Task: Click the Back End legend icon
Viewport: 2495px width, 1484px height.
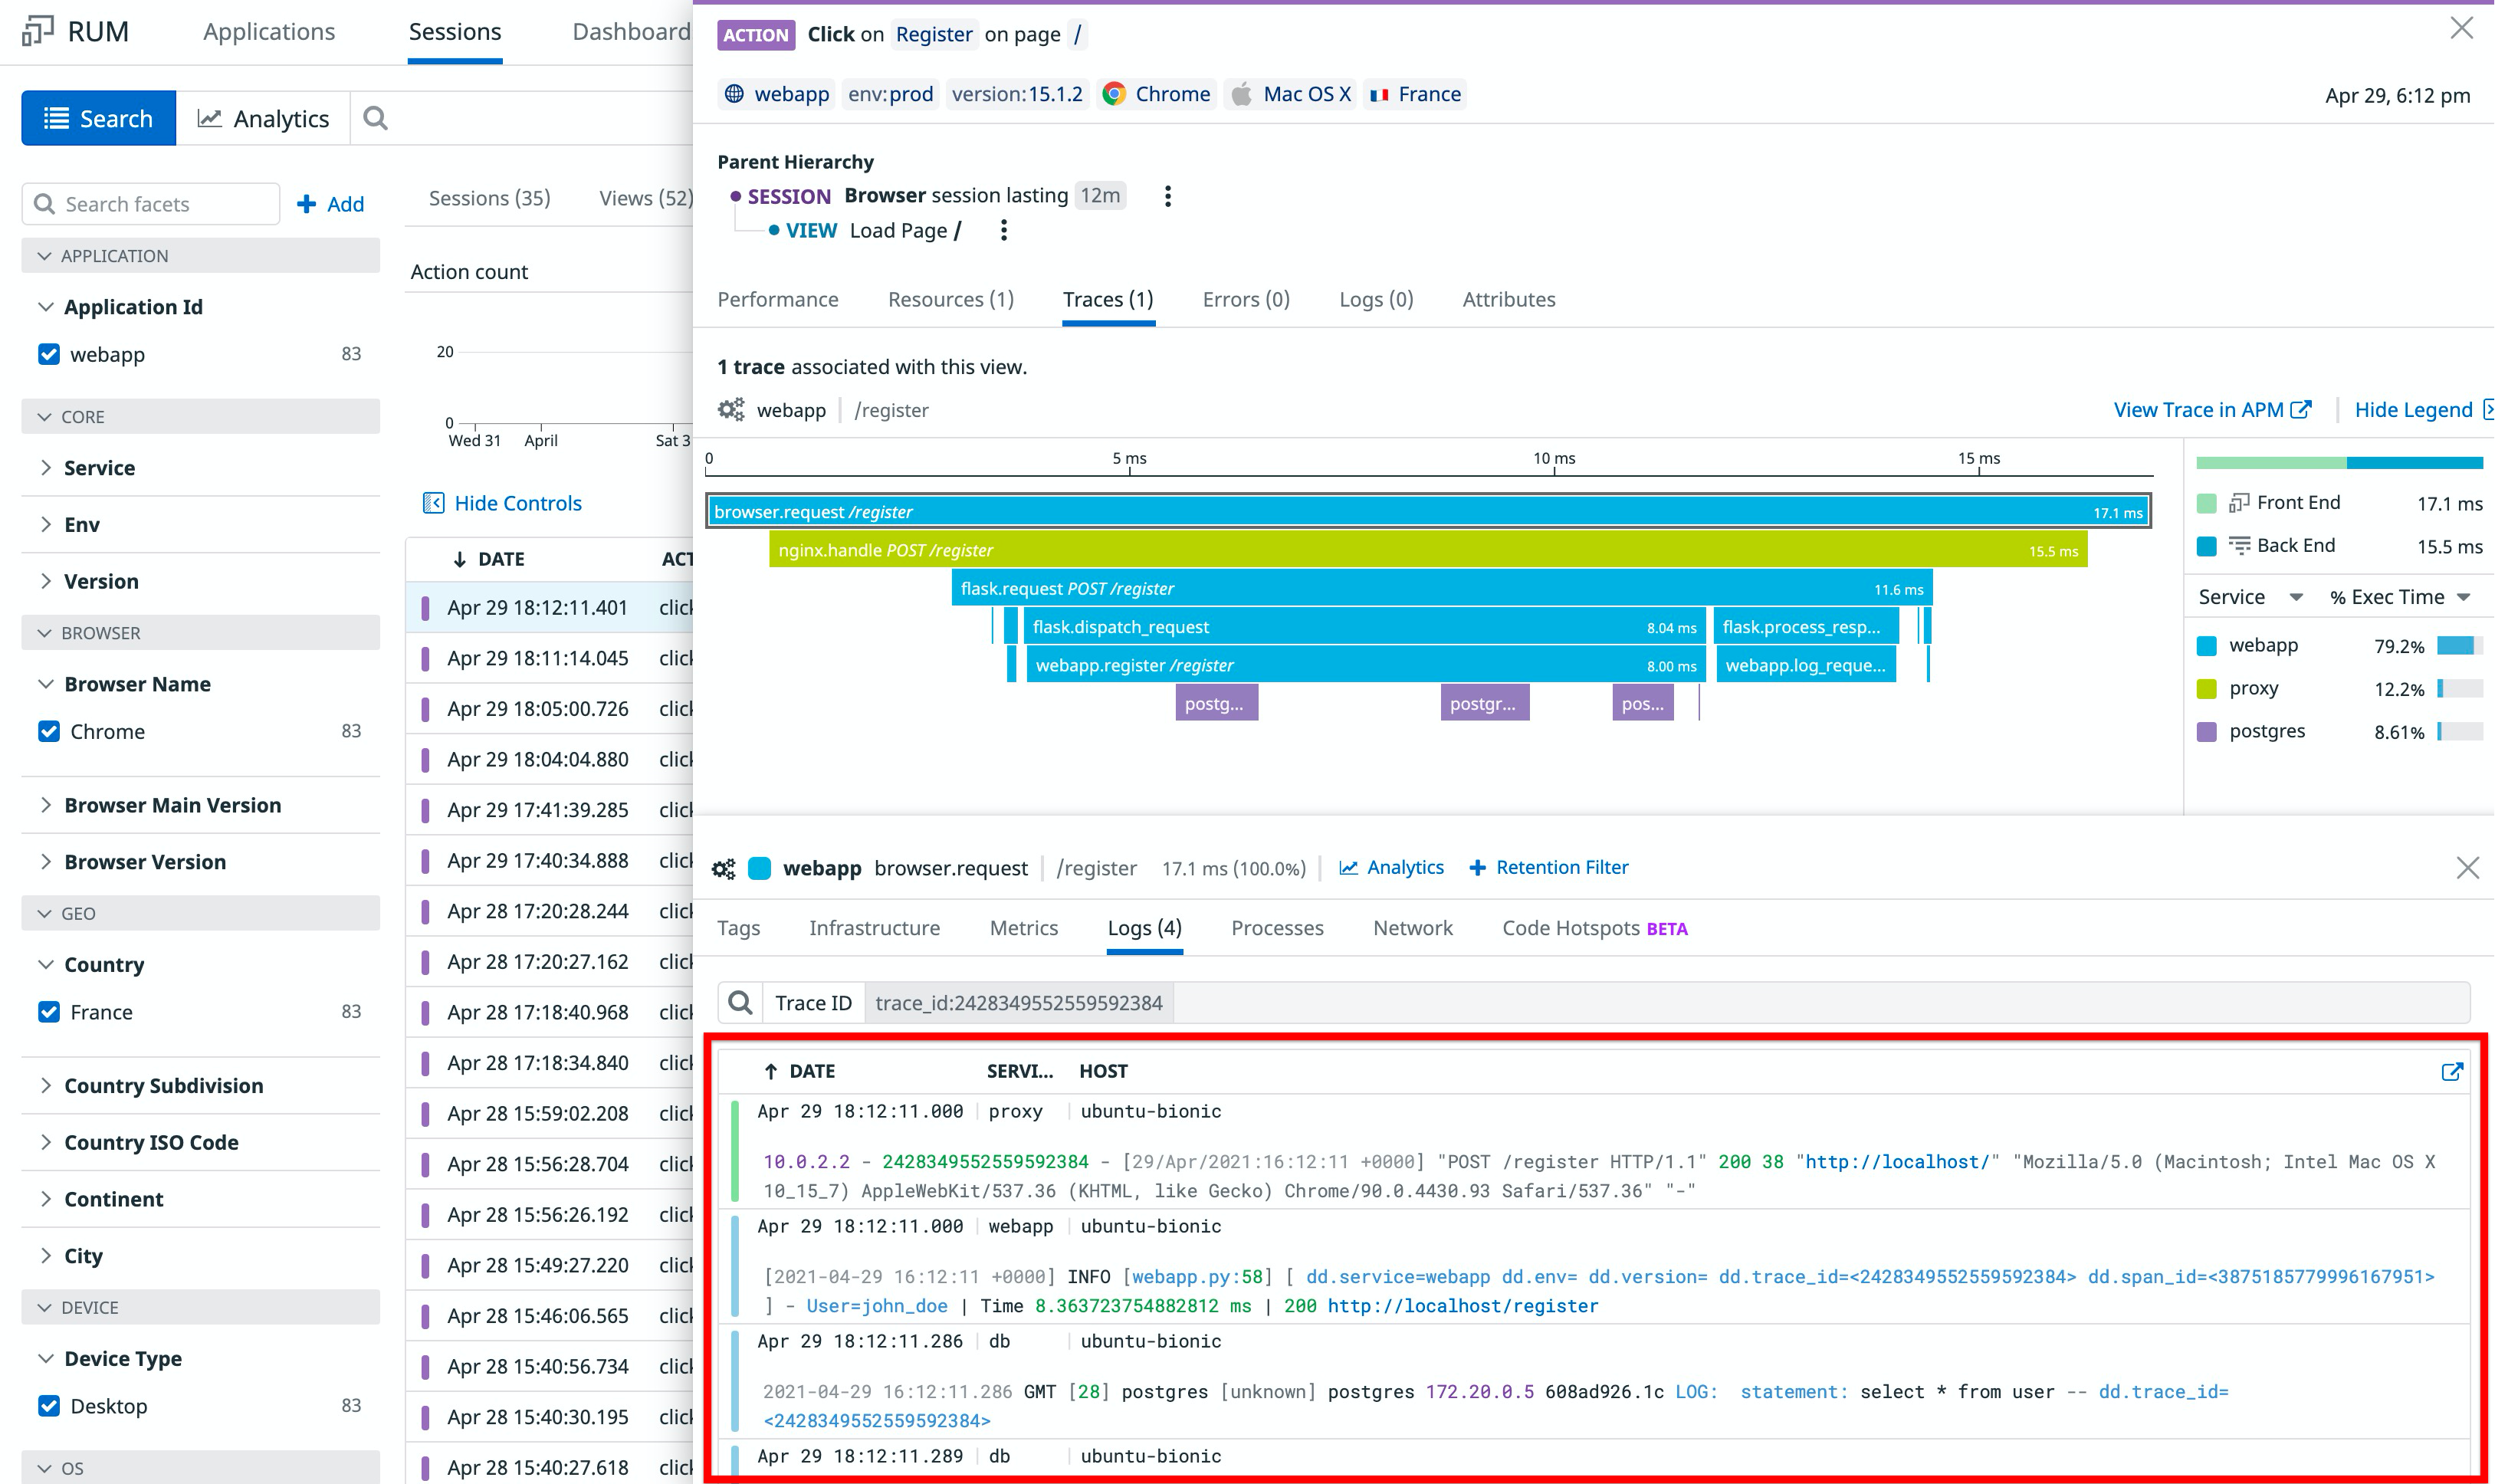Action: click(2239, 546)
